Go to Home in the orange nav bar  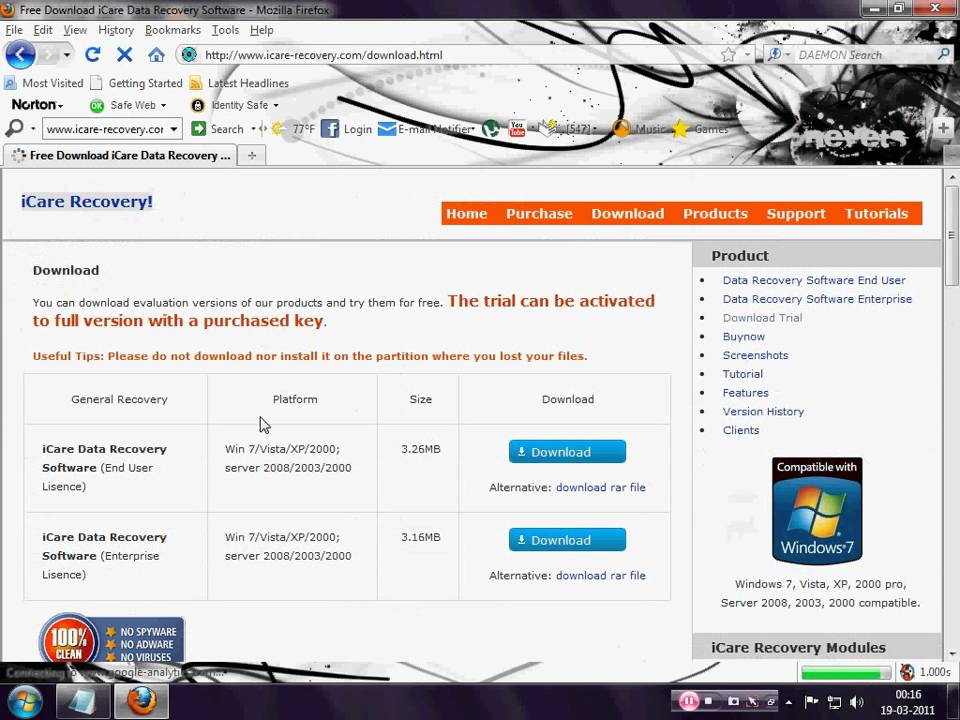point(467,214)
